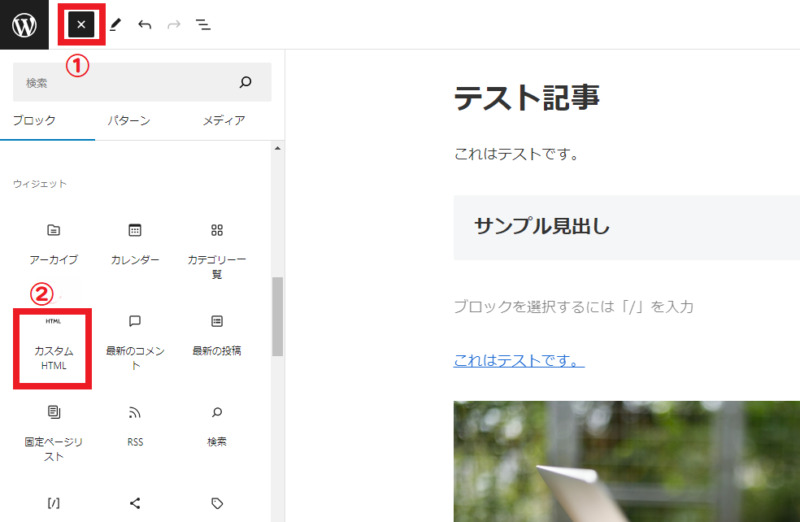800x522 pixels.
Task: Click the redo arrow
Action: pos(174,24)
